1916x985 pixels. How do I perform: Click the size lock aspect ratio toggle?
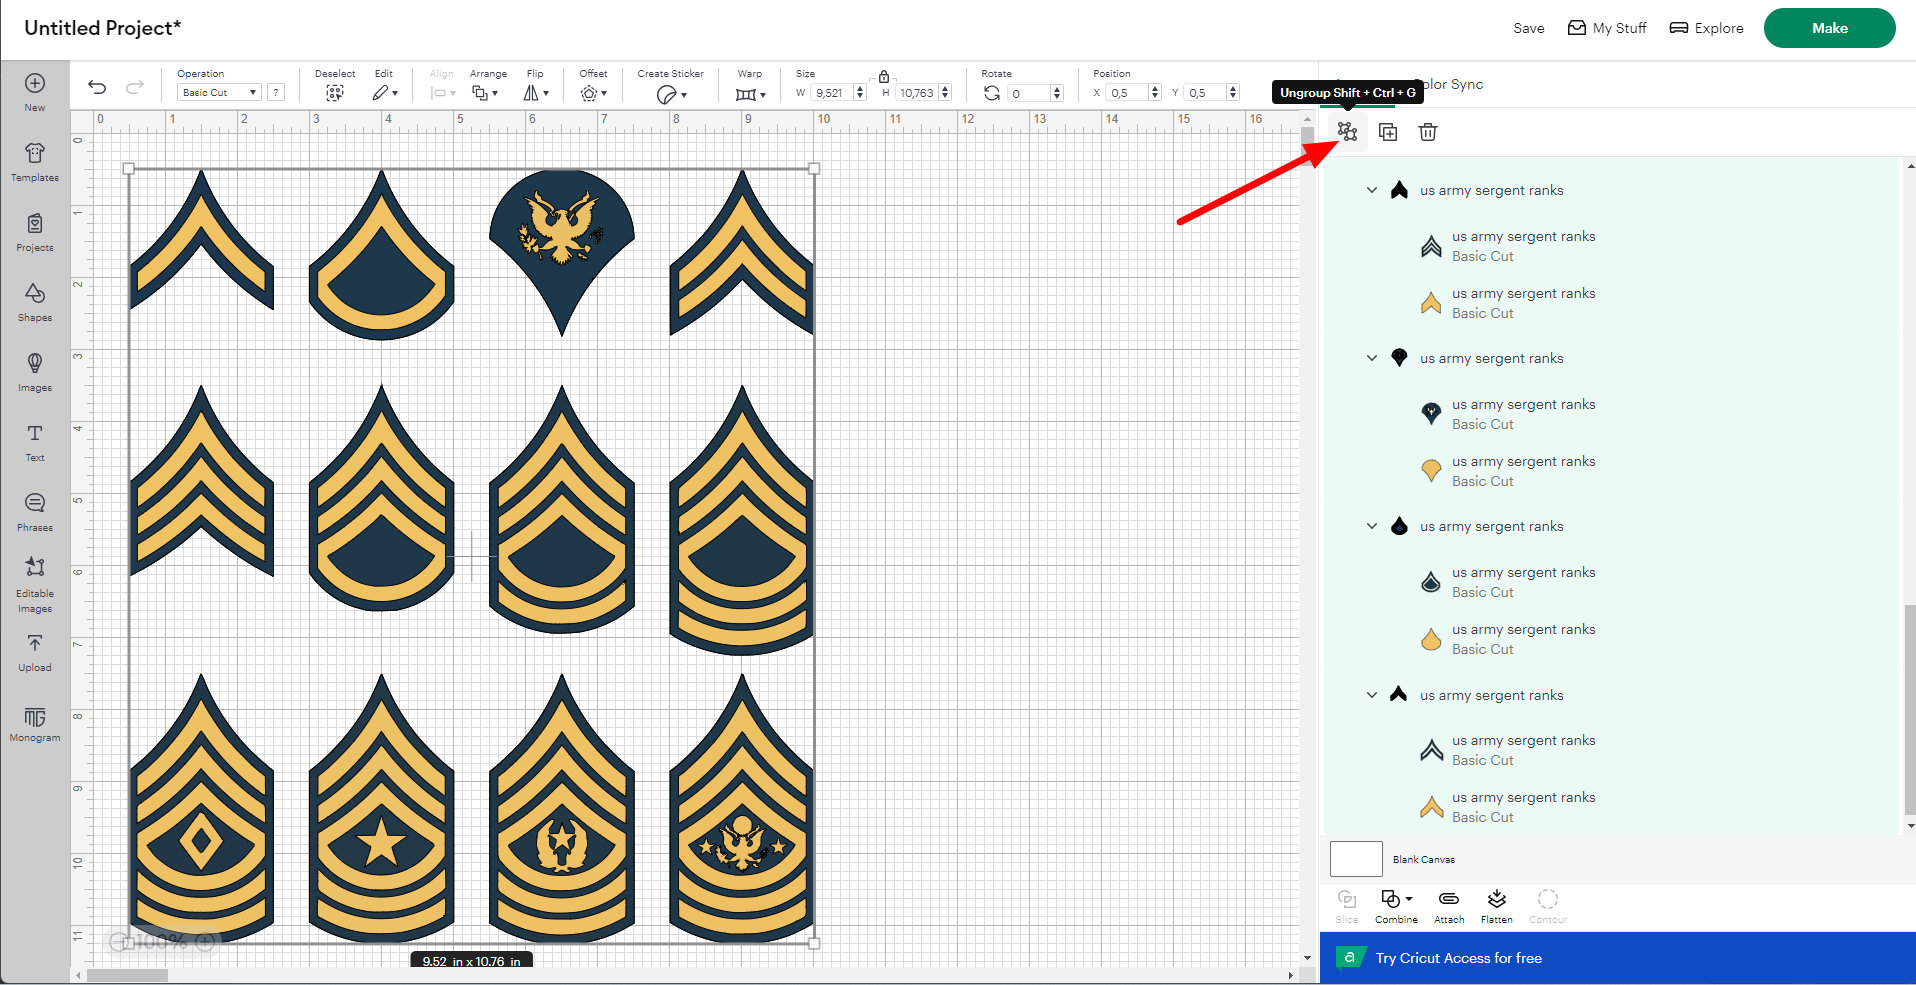pyautogui.click(x=883, y=76)
